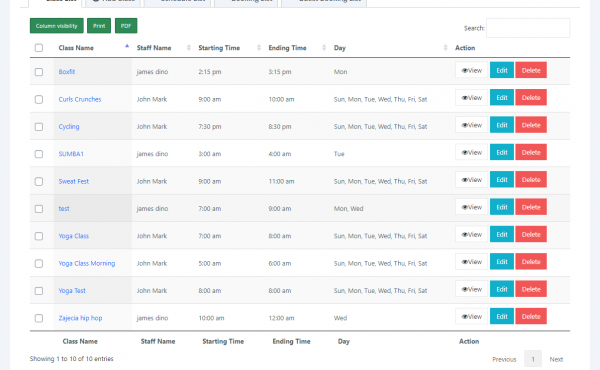Viewport: 600px width, 370px height.
Task: Open the Yoga Class Morning link
Action: click(86, 263)
